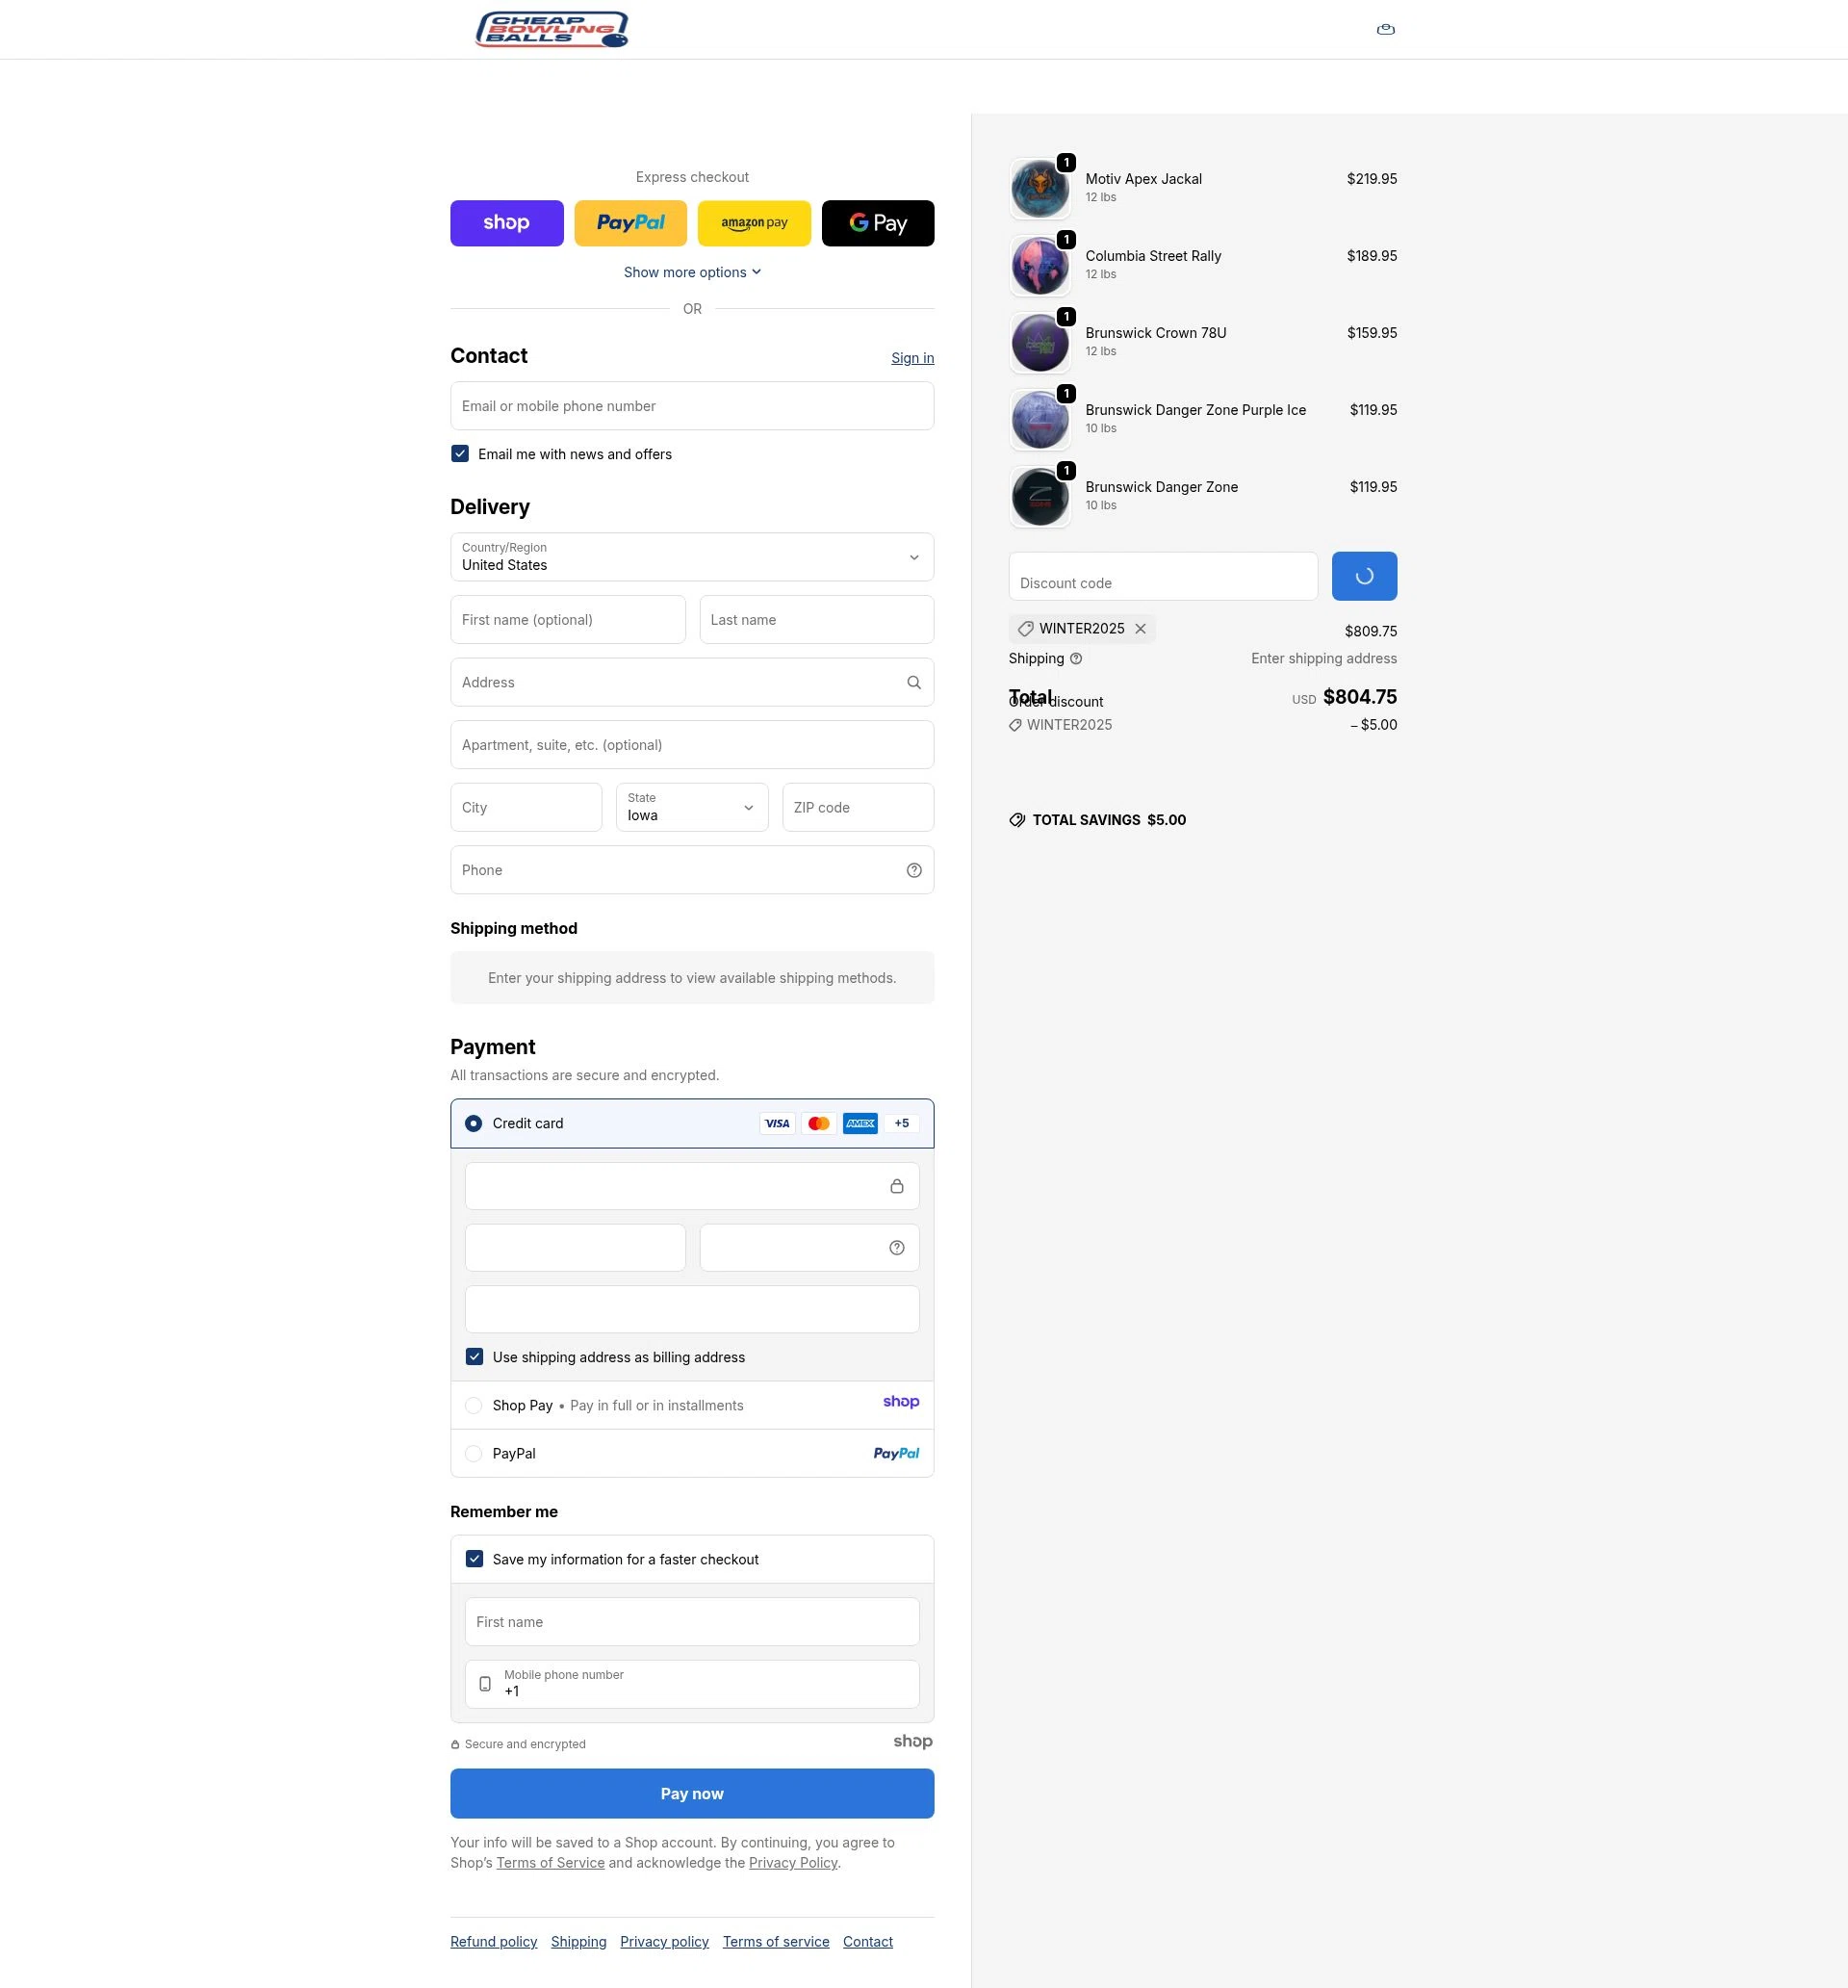Open the cart icon in header
Viewport: 1848px width, 1988px height.
pos(1385,30)
